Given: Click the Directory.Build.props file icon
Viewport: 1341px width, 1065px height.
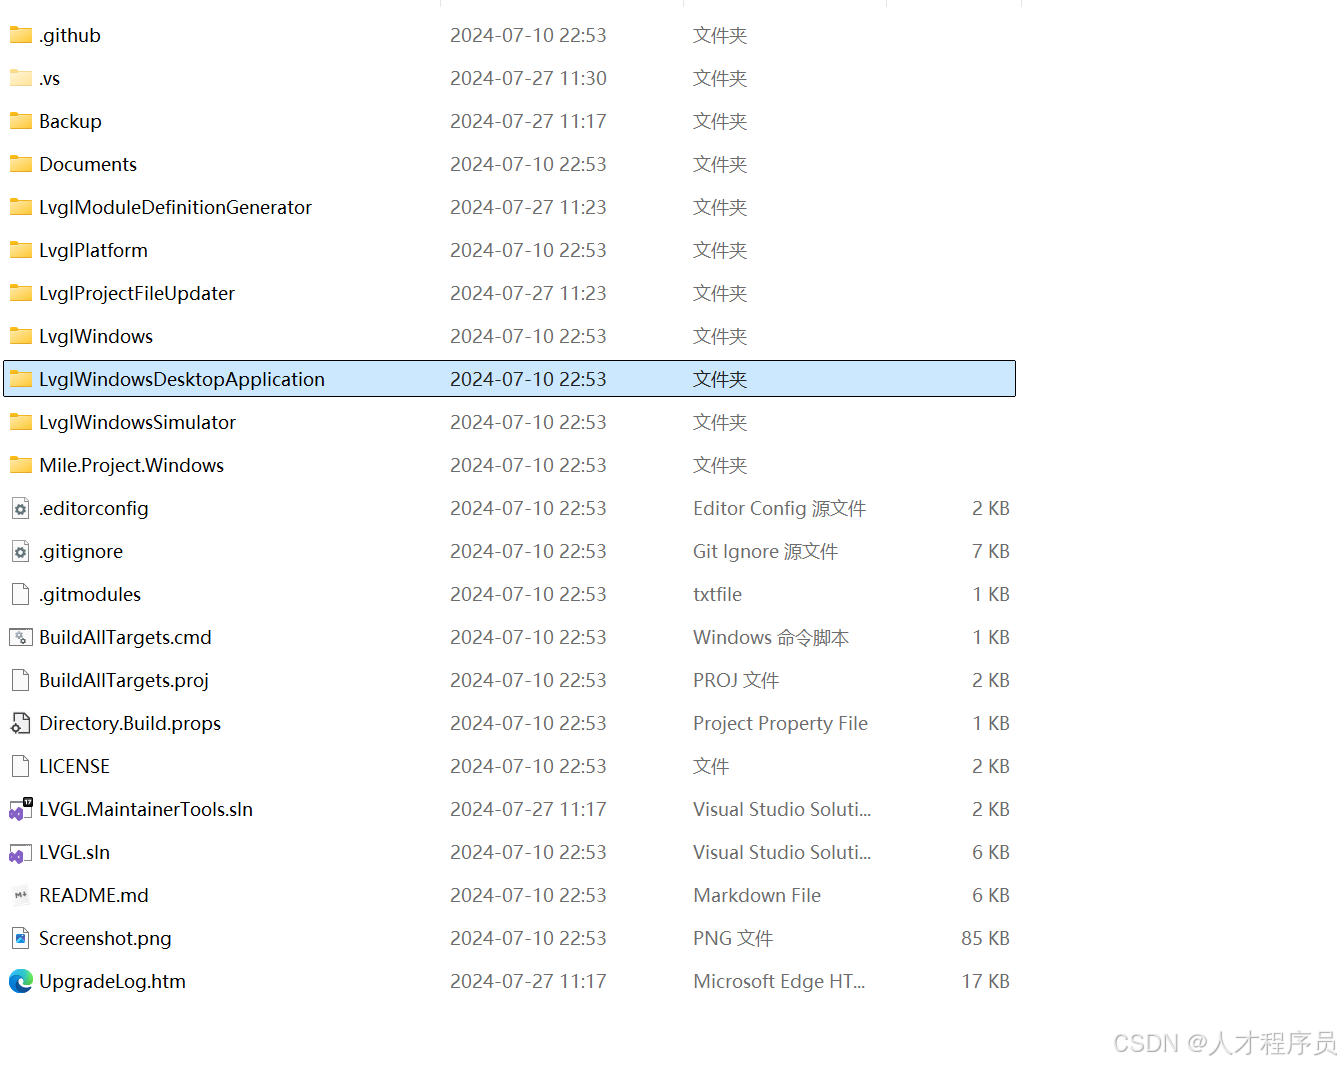Looking at the screenshot, I should pos(20,723).
